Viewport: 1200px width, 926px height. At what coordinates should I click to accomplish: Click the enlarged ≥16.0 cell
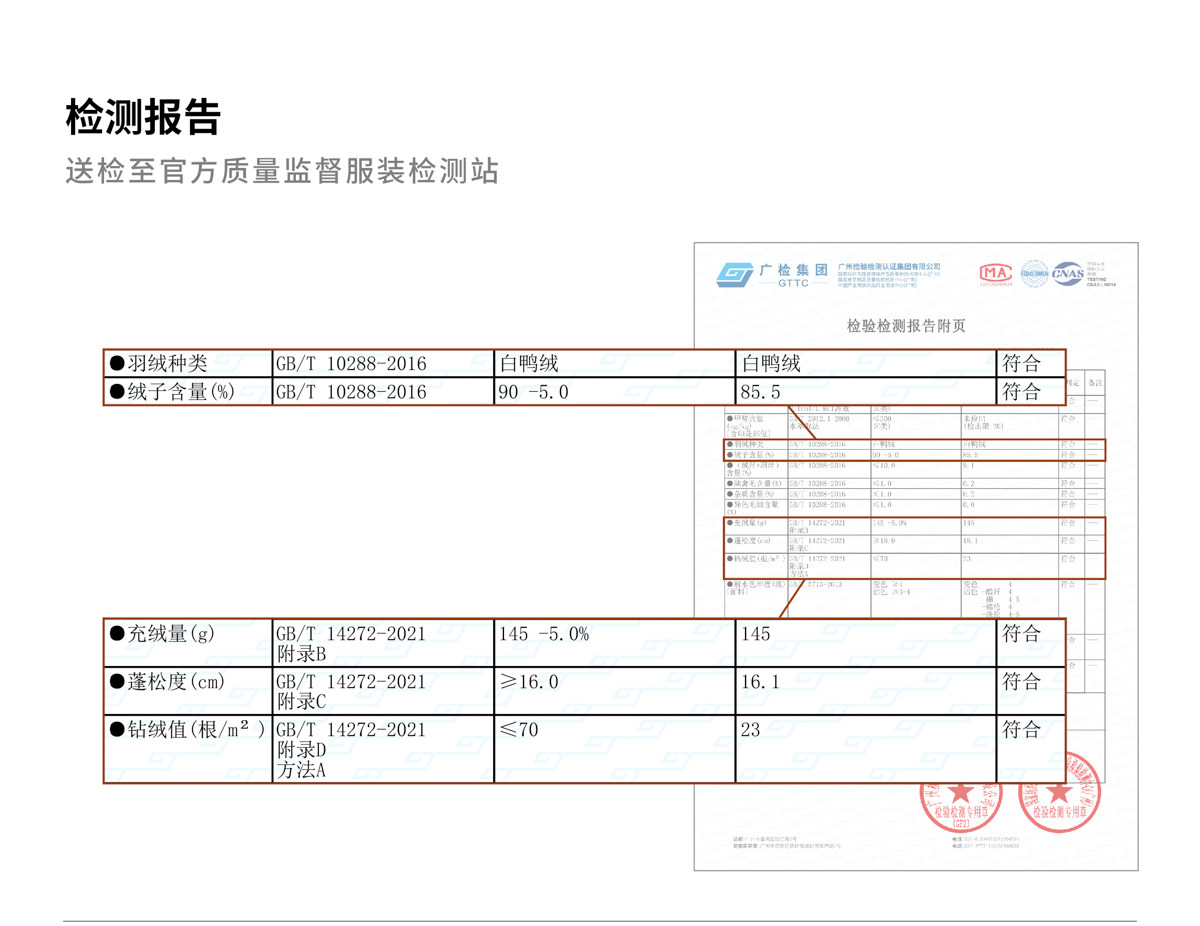pos(614,691)
